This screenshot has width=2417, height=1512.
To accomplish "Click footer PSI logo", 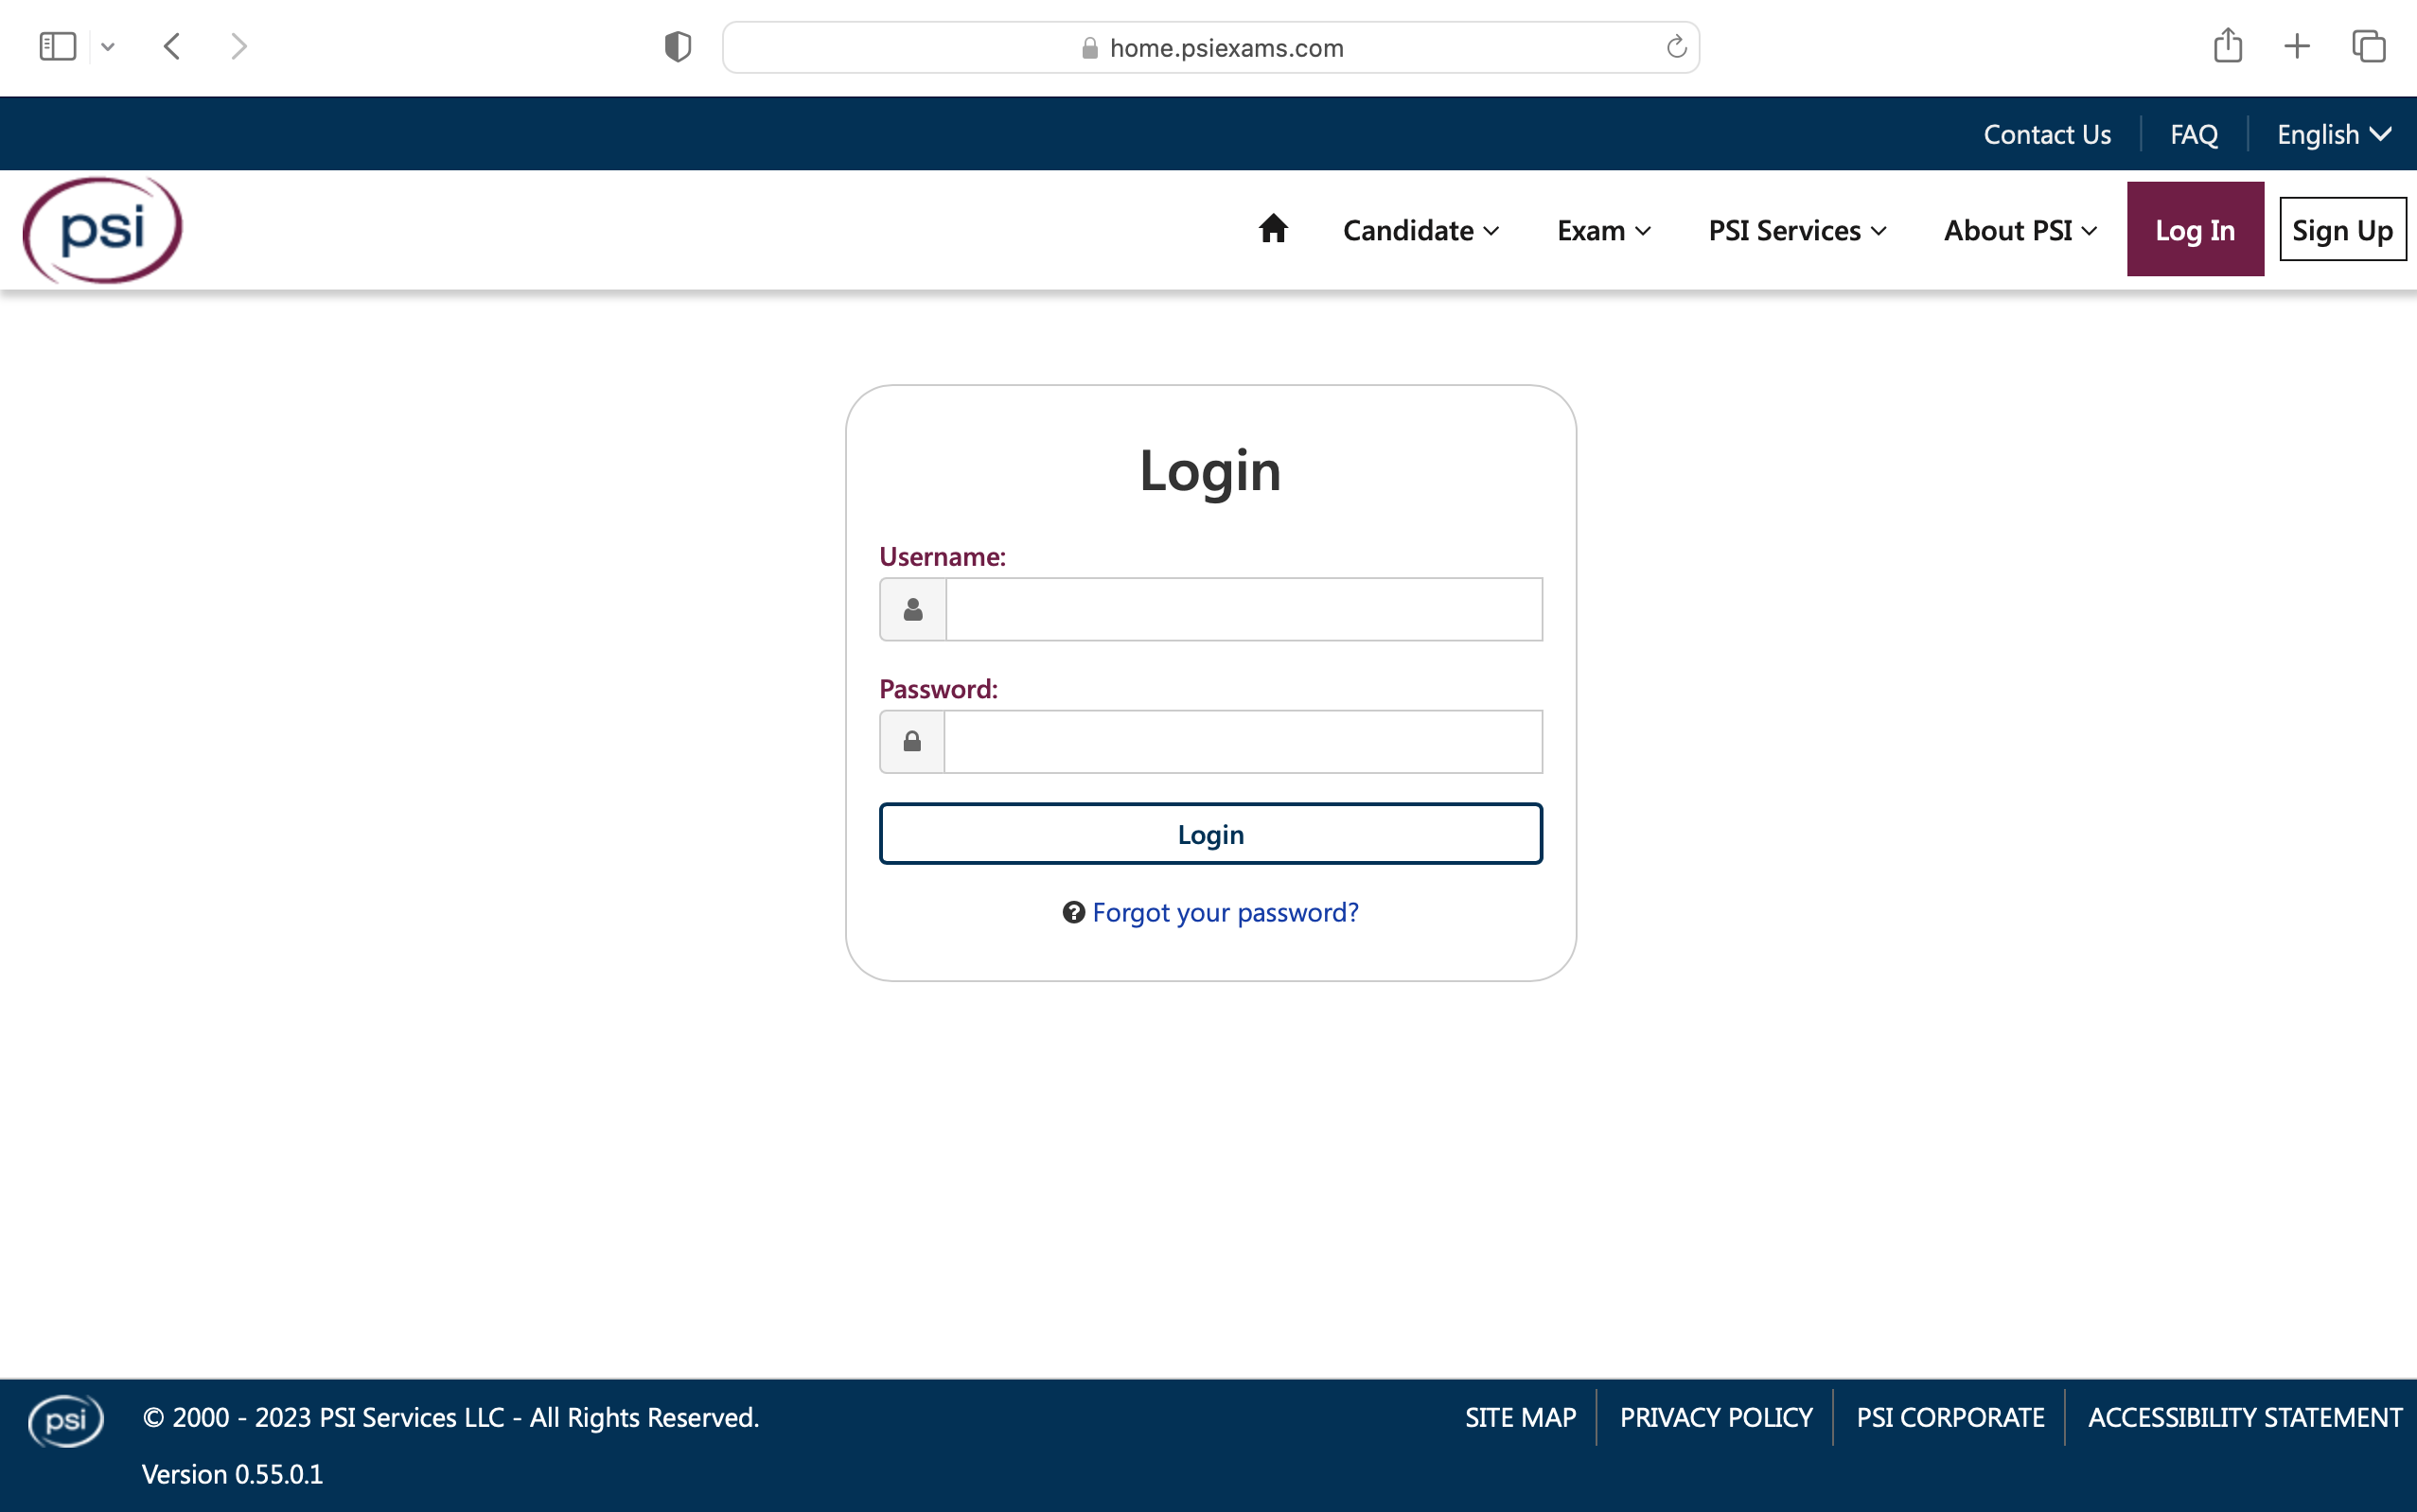I will coord(66,1420).
